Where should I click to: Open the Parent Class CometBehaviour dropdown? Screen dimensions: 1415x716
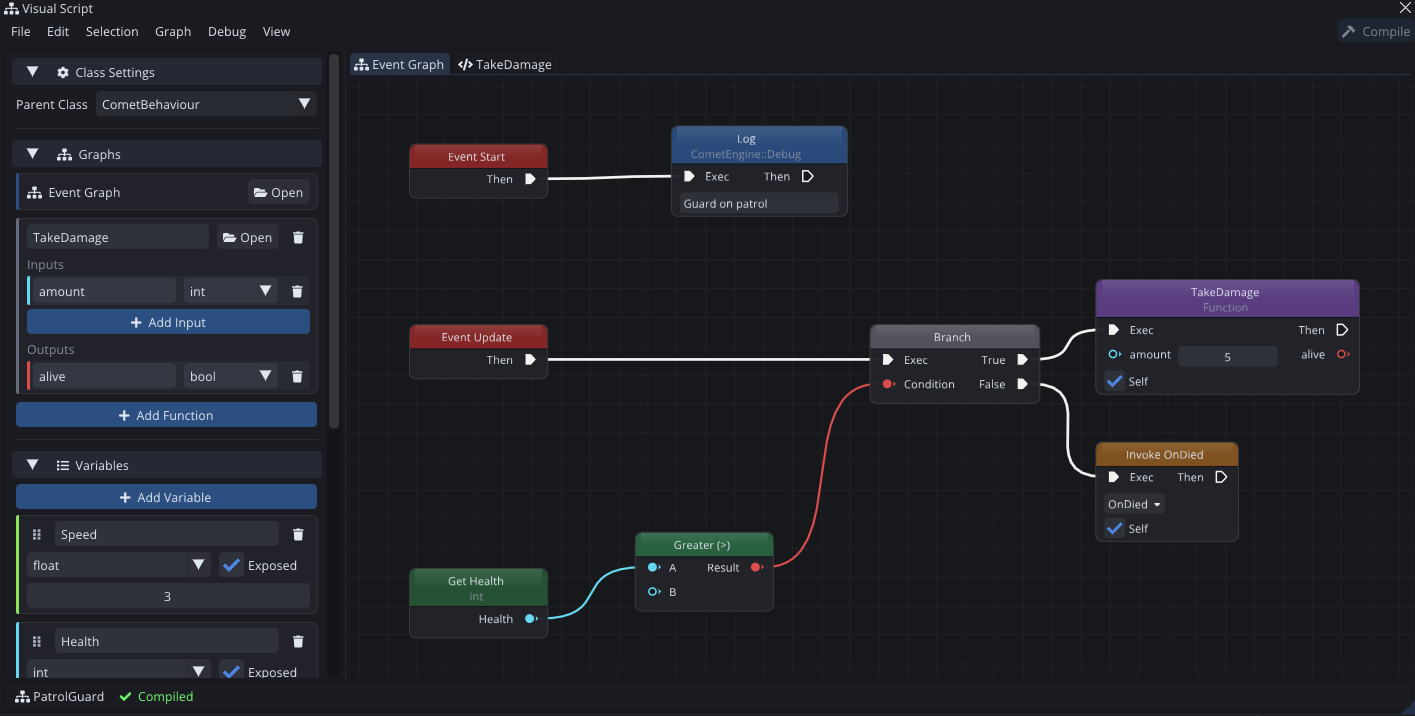click(x=206, y=104)
